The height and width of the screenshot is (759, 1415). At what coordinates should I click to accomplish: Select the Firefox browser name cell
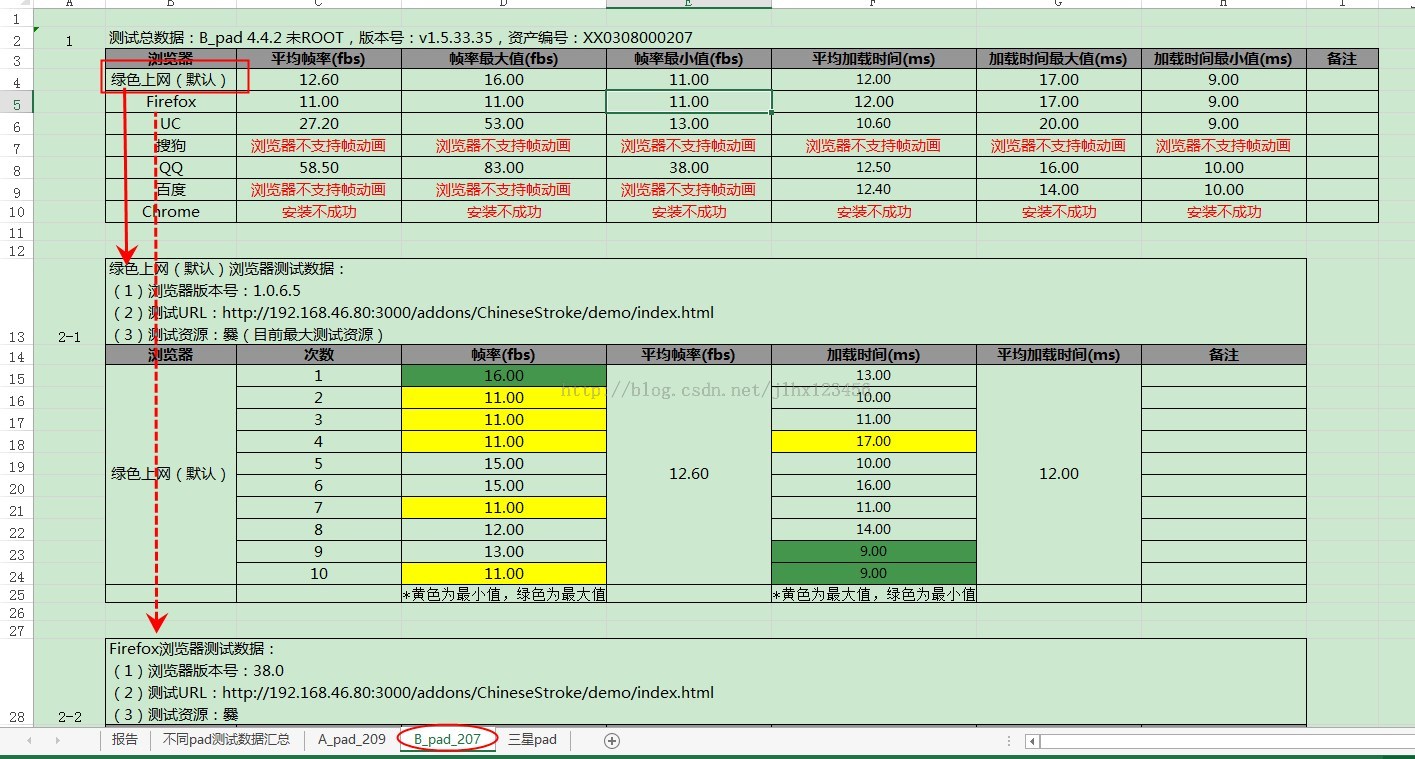pos(171,102)
